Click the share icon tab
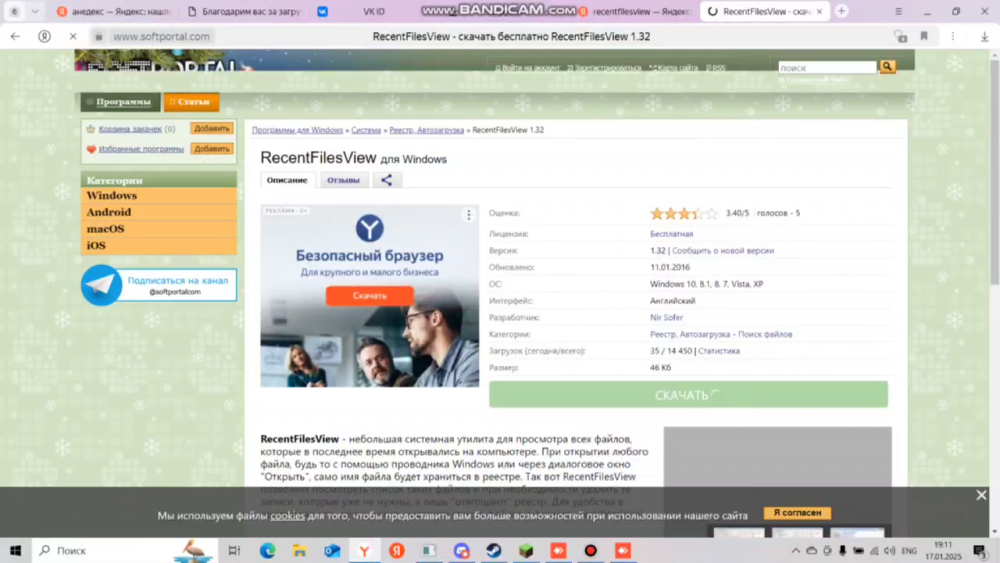The height and width of the screenshot is (563, 1000). [386, 180]
